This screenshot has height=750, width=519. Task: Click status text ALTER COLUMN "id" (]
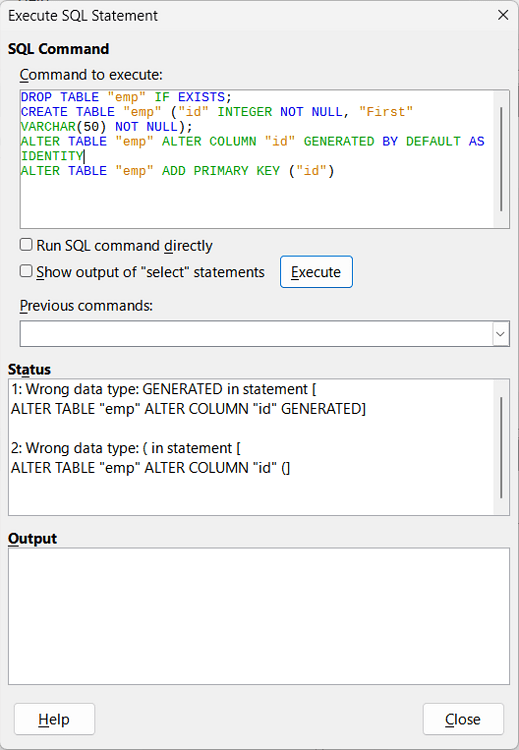pyautogui.click(x=151, y=468)
